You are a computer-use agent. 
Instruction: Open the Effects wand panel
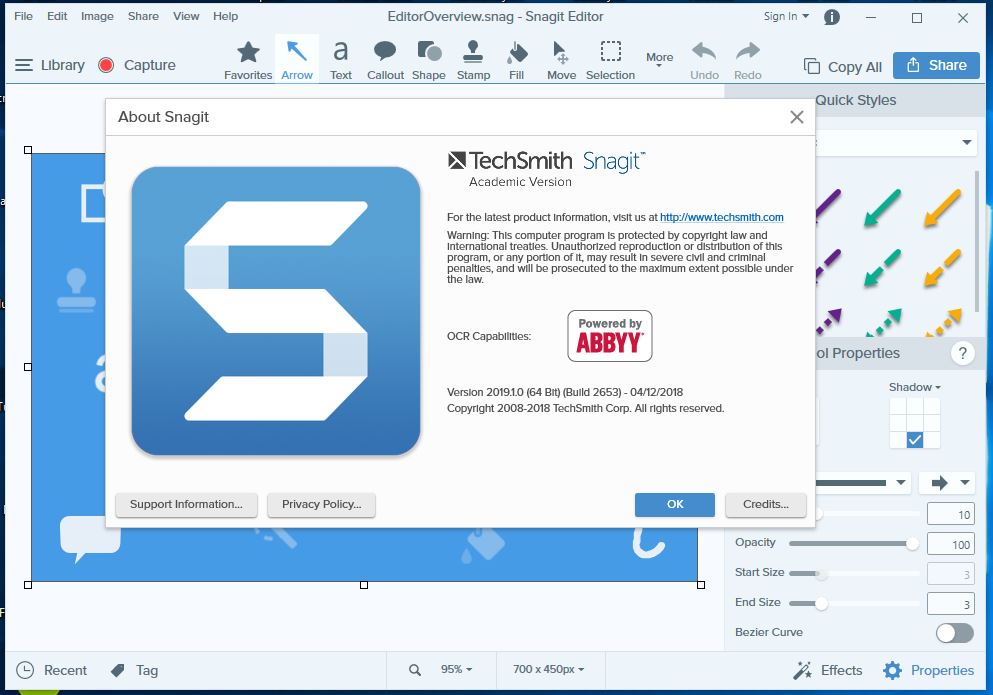(827, 670)
